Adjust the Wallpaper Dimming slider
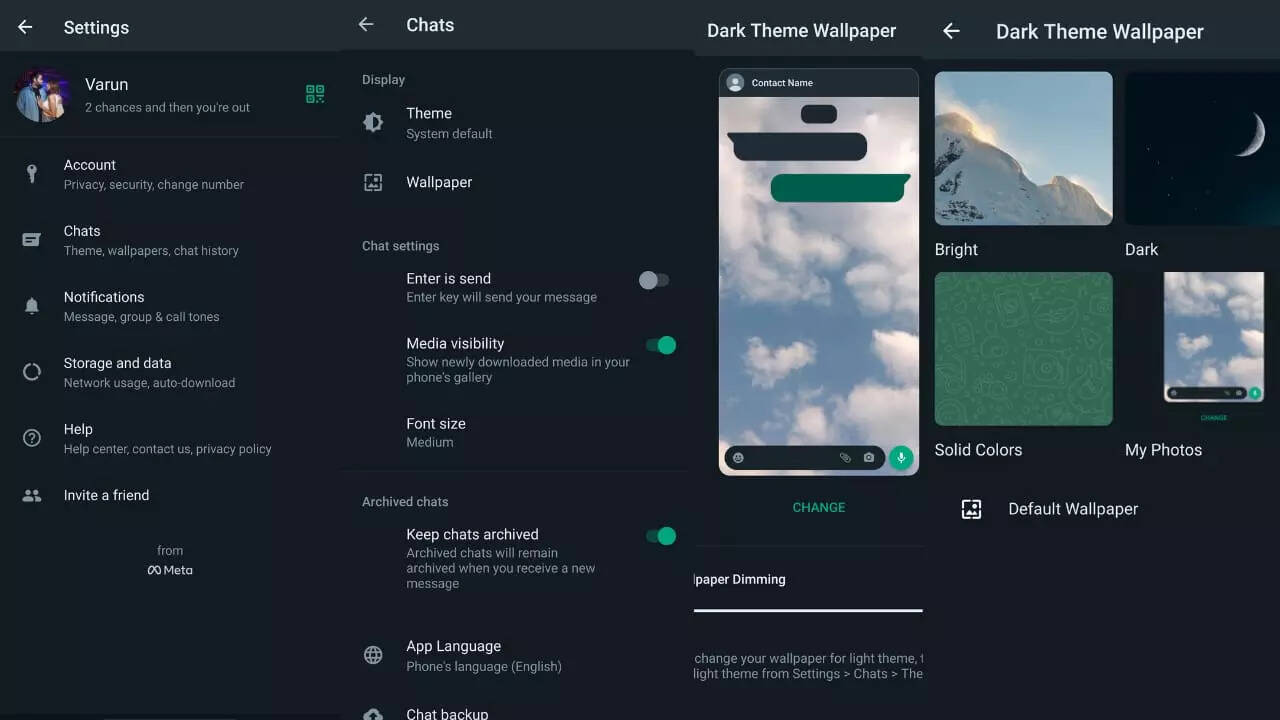Image resolution: width=1280 pixels, height=720 pixels. click(x=808, y=610)
